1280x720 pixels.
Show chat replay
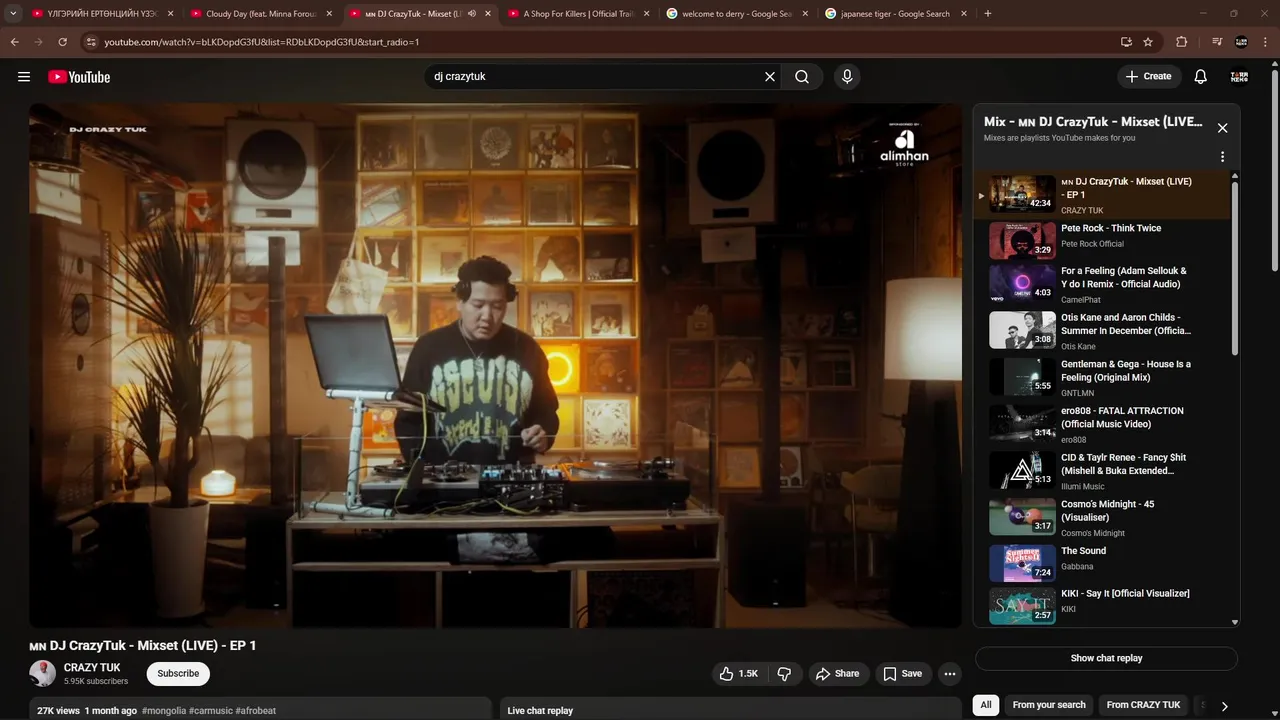pos(1106,658)
